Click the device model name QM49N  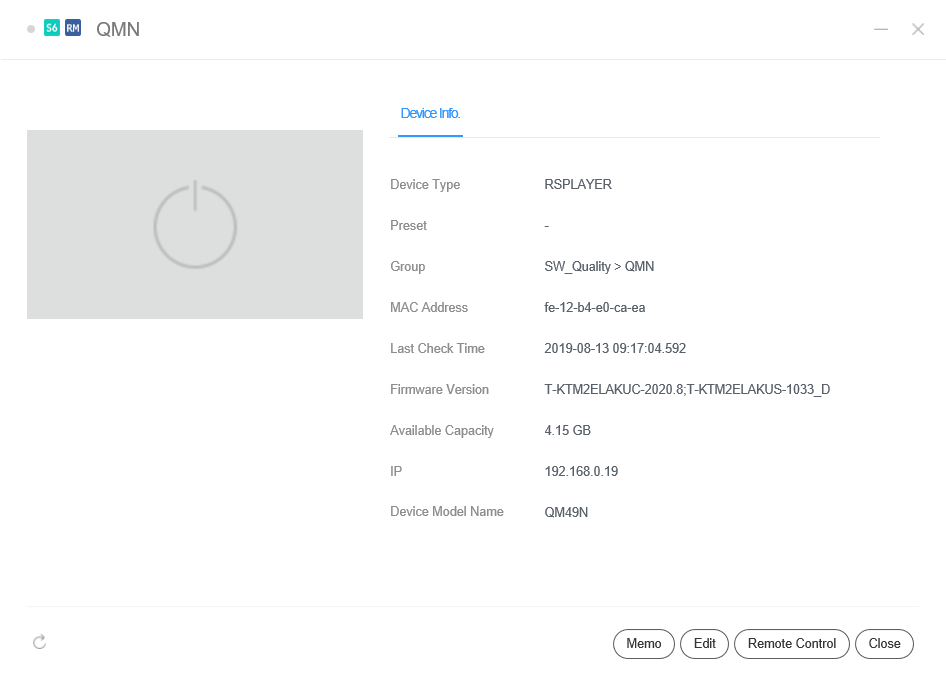pyautogui.click(x=566, y=512)
